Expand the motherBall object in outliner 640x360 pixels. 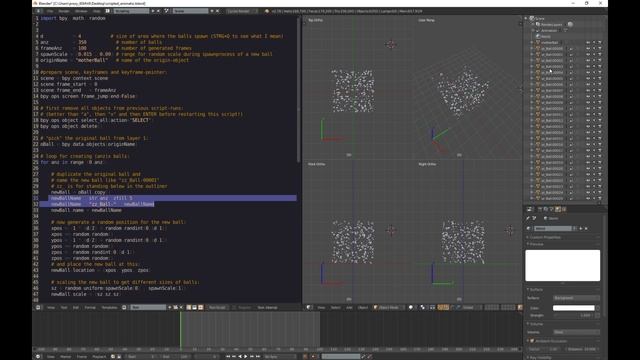point(532,42)
